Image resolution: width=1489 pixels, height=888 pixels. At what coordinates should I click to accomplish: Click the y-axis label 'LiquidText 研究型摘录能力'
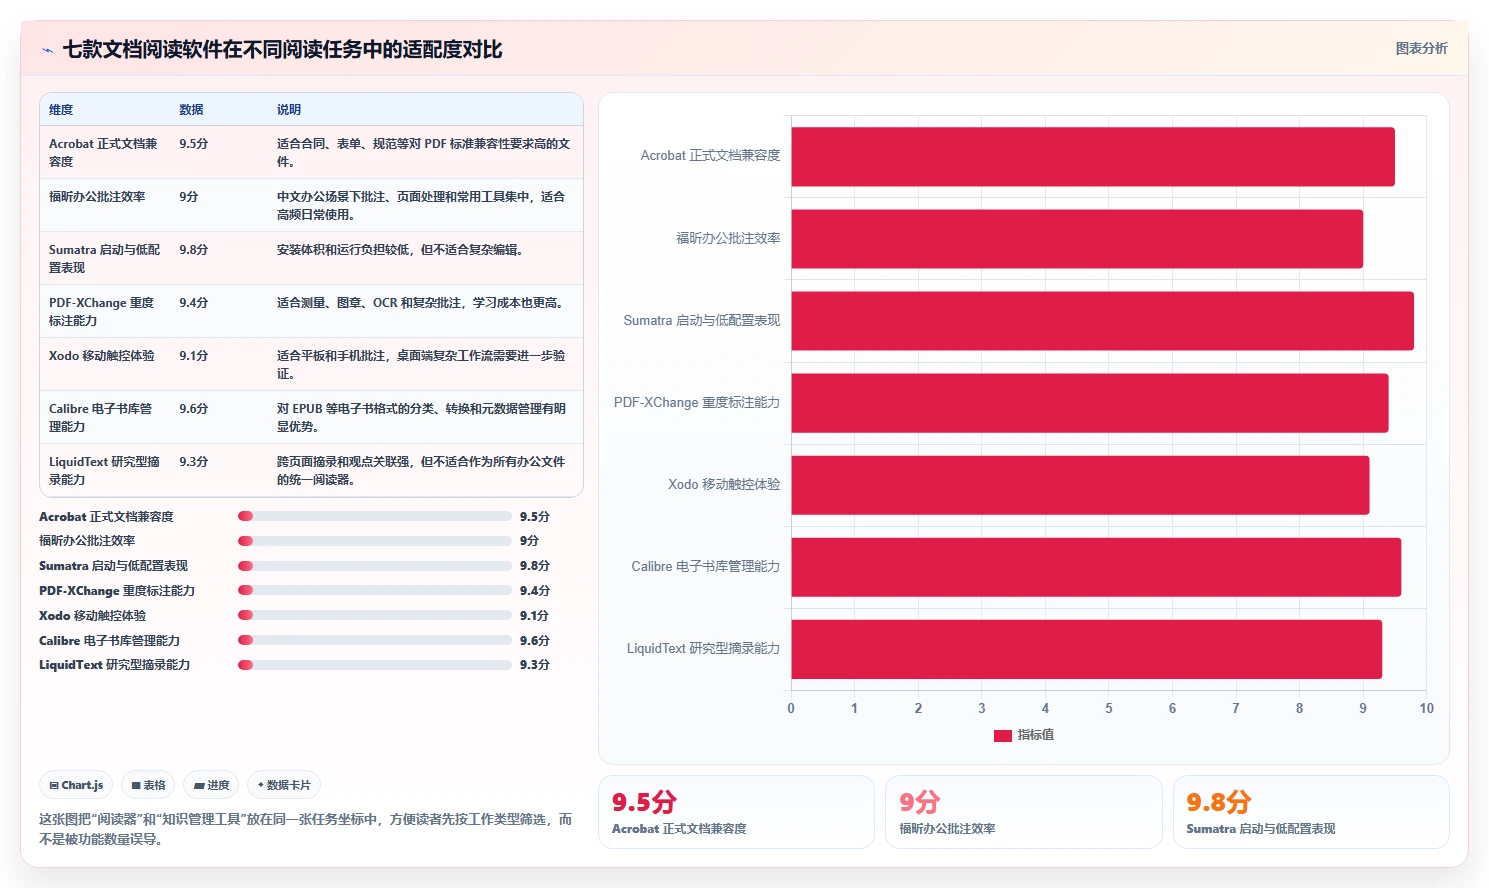703,649
